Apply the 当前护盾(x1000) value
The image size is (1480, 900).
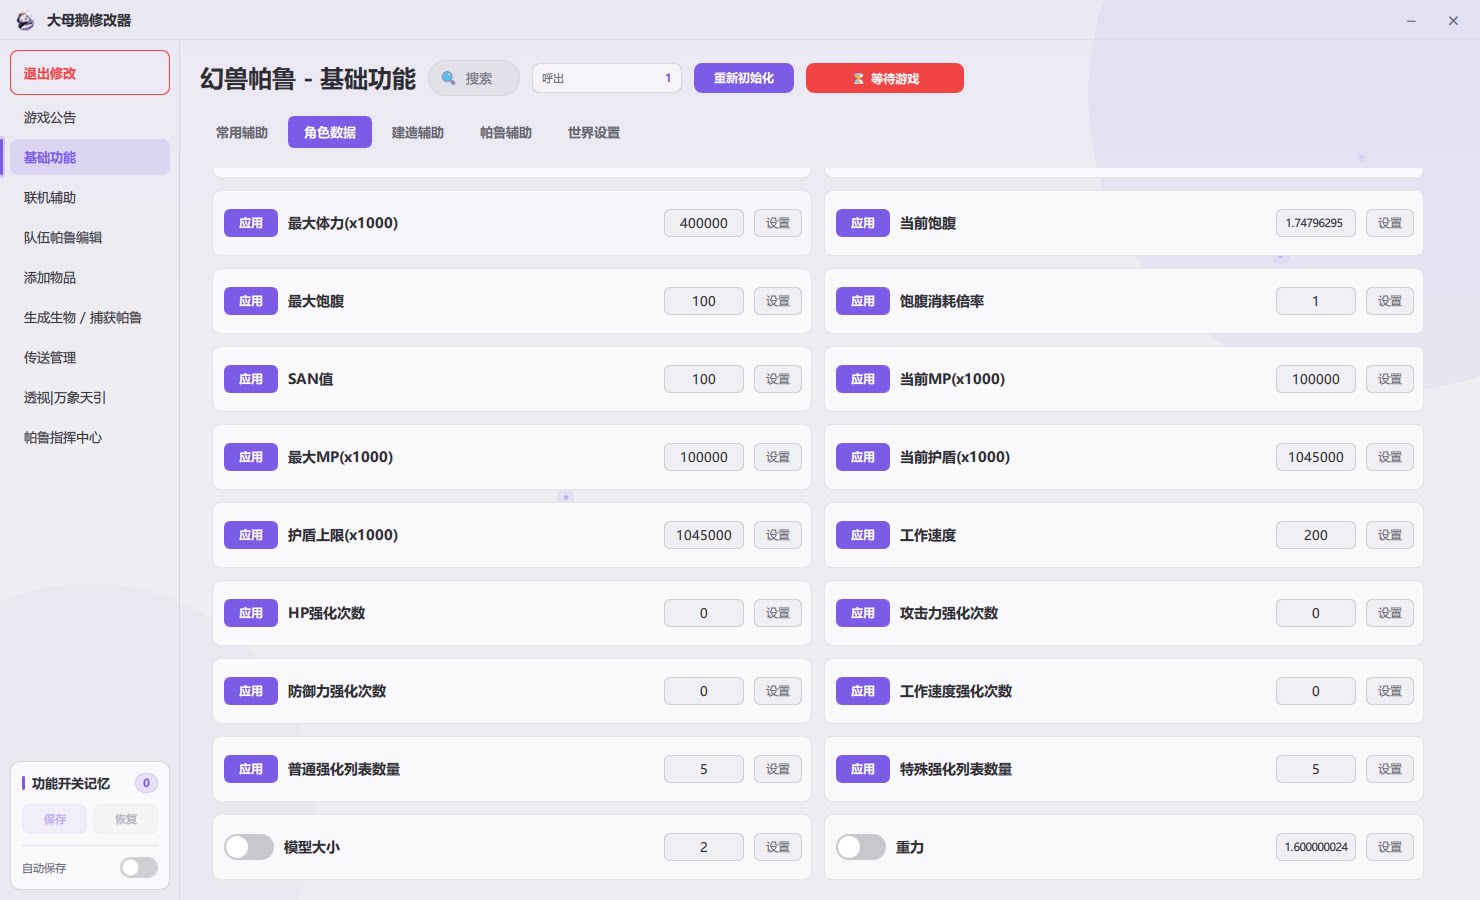pos(863,457)
